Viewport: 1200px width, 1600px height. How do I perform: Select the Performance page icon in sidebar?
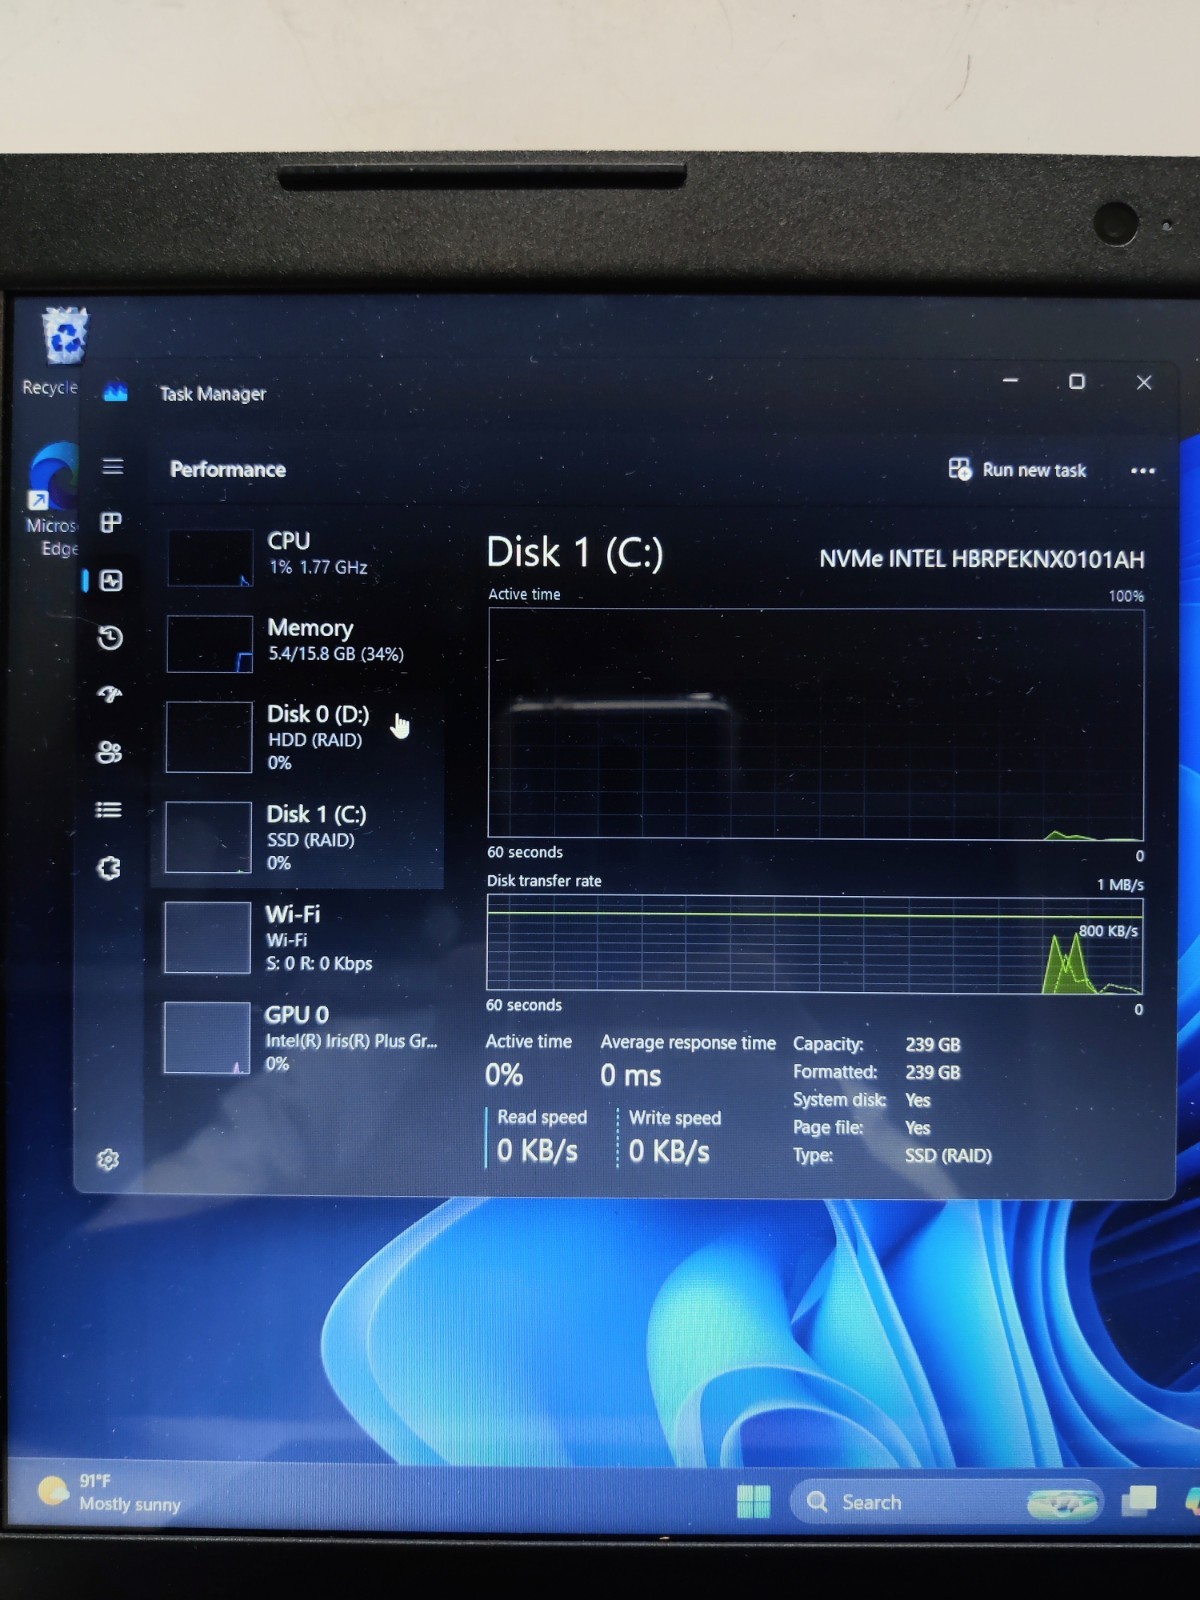click(x=111, y=581)
